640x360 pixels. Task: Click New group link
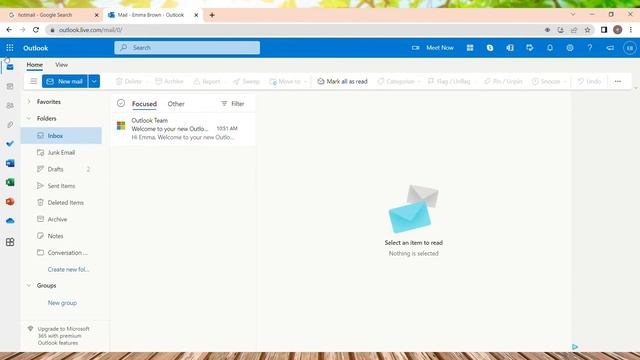62,303
